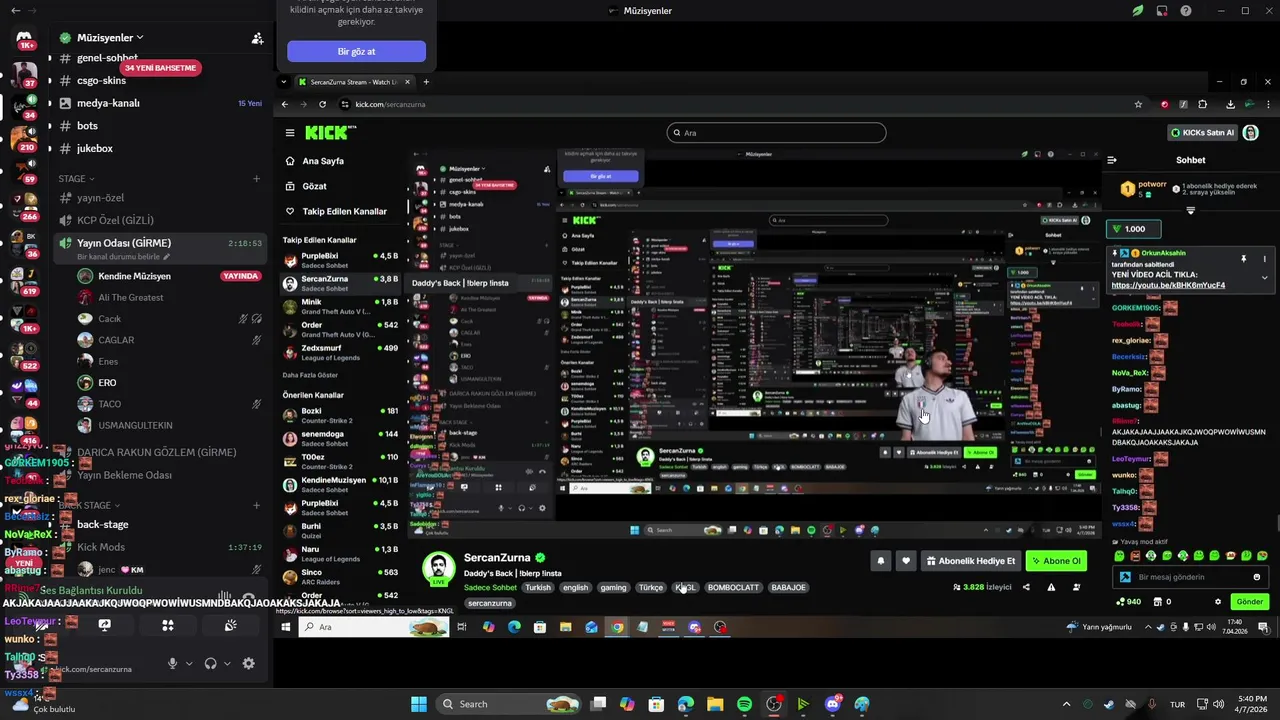1280x720 pixels.
Task: Open browser tab search dropdown
Action: (284, 82)
